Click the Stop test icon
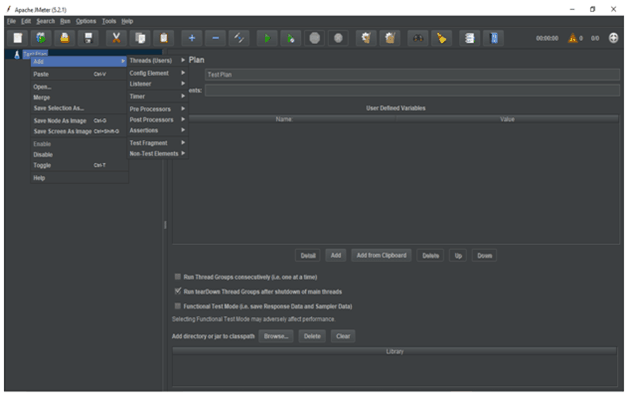This screenshot has width=628, height=396. coord(314,38)
